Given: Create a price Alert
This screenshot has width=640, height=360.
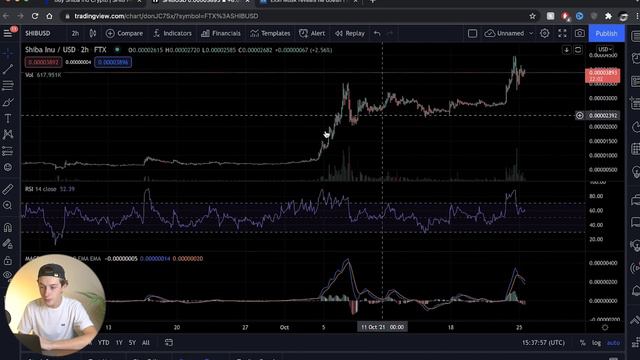Looking at the screenshot, I should click(312, 33).
